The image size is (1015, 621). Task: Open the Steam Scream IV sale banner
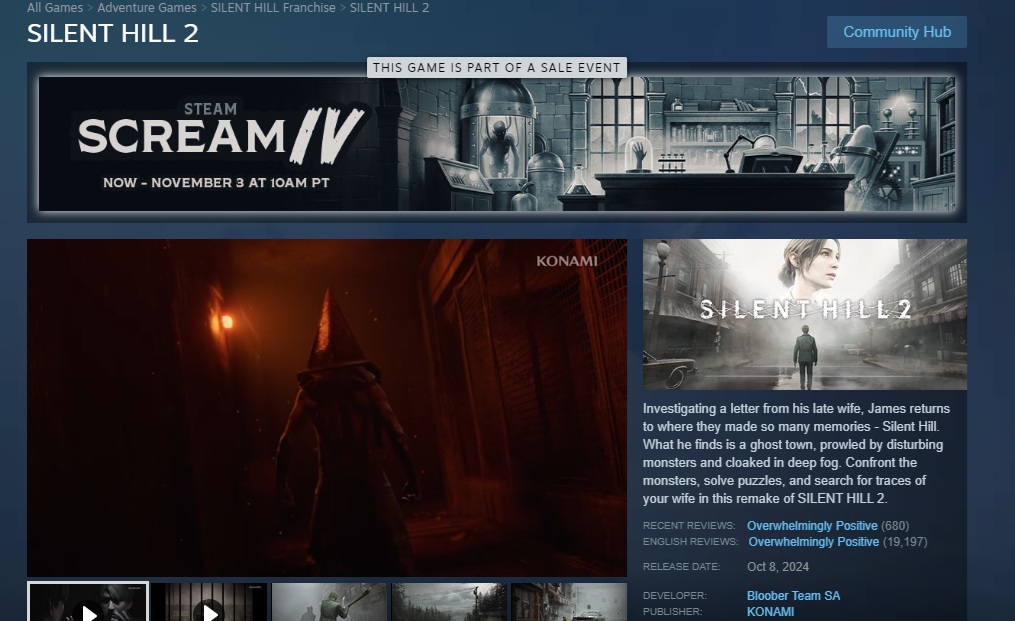pos(496,144)
